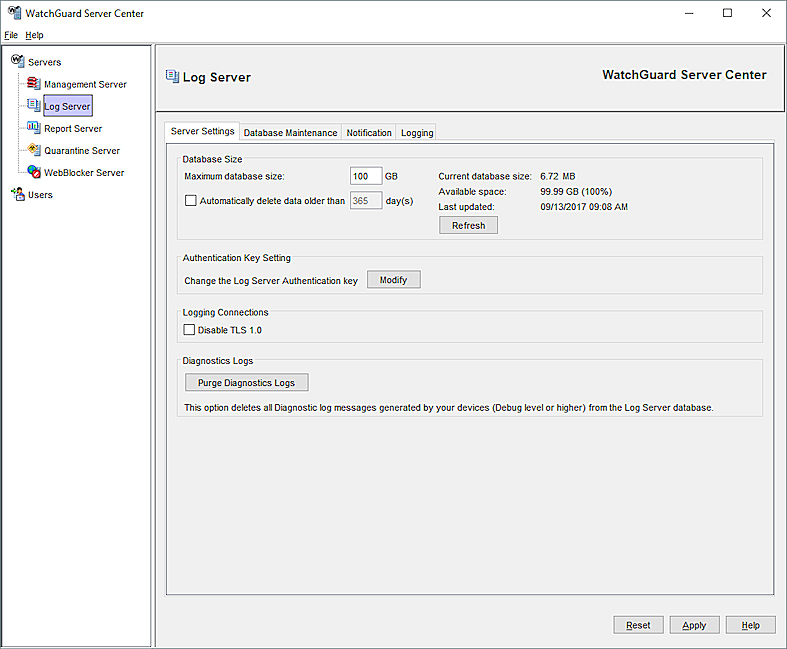Viewport: 787px width, 649px height.
Task: Enable automatic deletion of old data
Action: [x=191, y=200]
